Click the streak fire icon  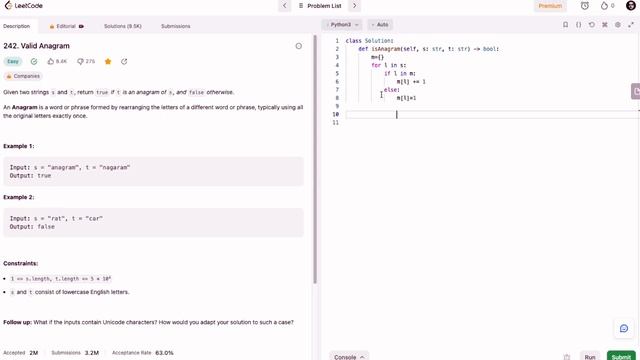604,6
